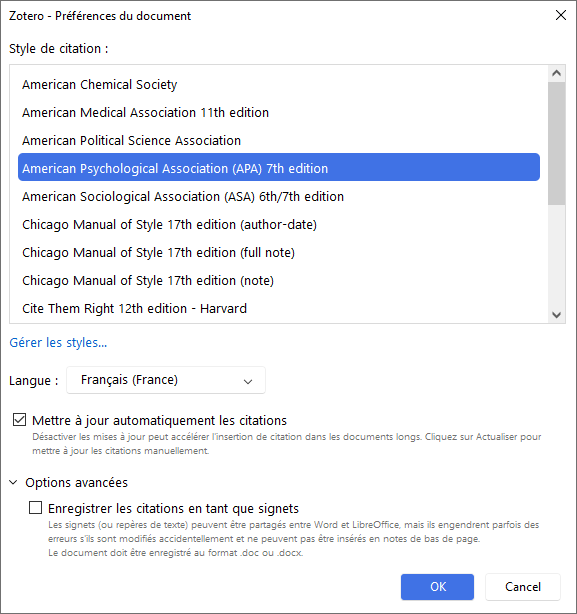Open the Langue dropdown menu
This screenshot has width=577, height=614.
point(166,380)
